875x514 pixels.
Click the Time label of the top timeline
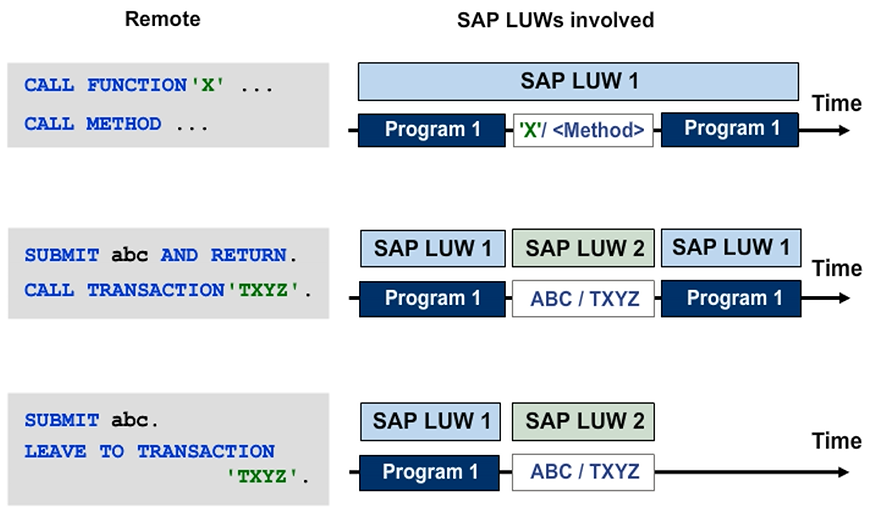point(836,103)
